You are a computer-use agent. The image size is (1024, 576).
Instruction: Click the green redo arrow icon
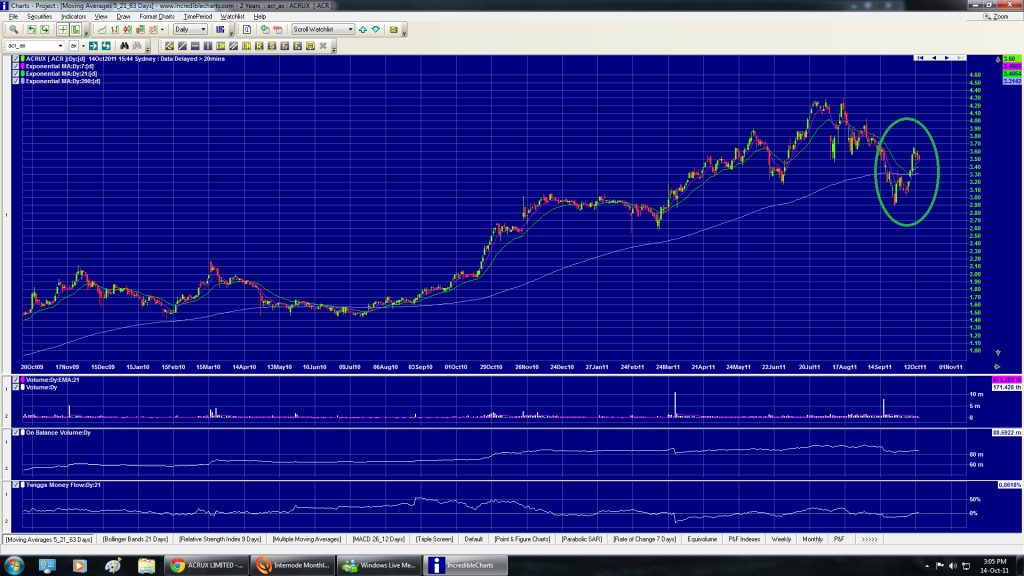[44, 29]
